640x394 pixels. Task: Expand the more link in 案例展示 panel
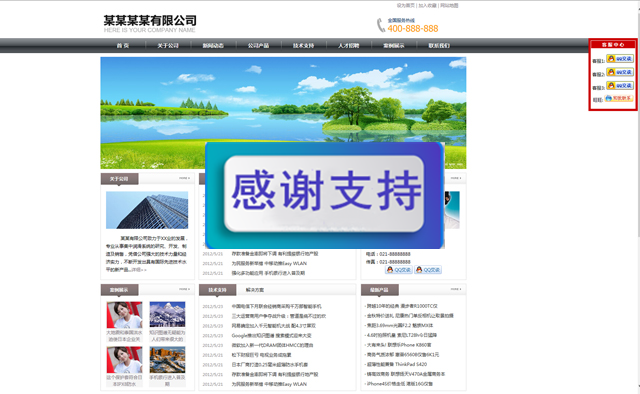click(184, 289)
